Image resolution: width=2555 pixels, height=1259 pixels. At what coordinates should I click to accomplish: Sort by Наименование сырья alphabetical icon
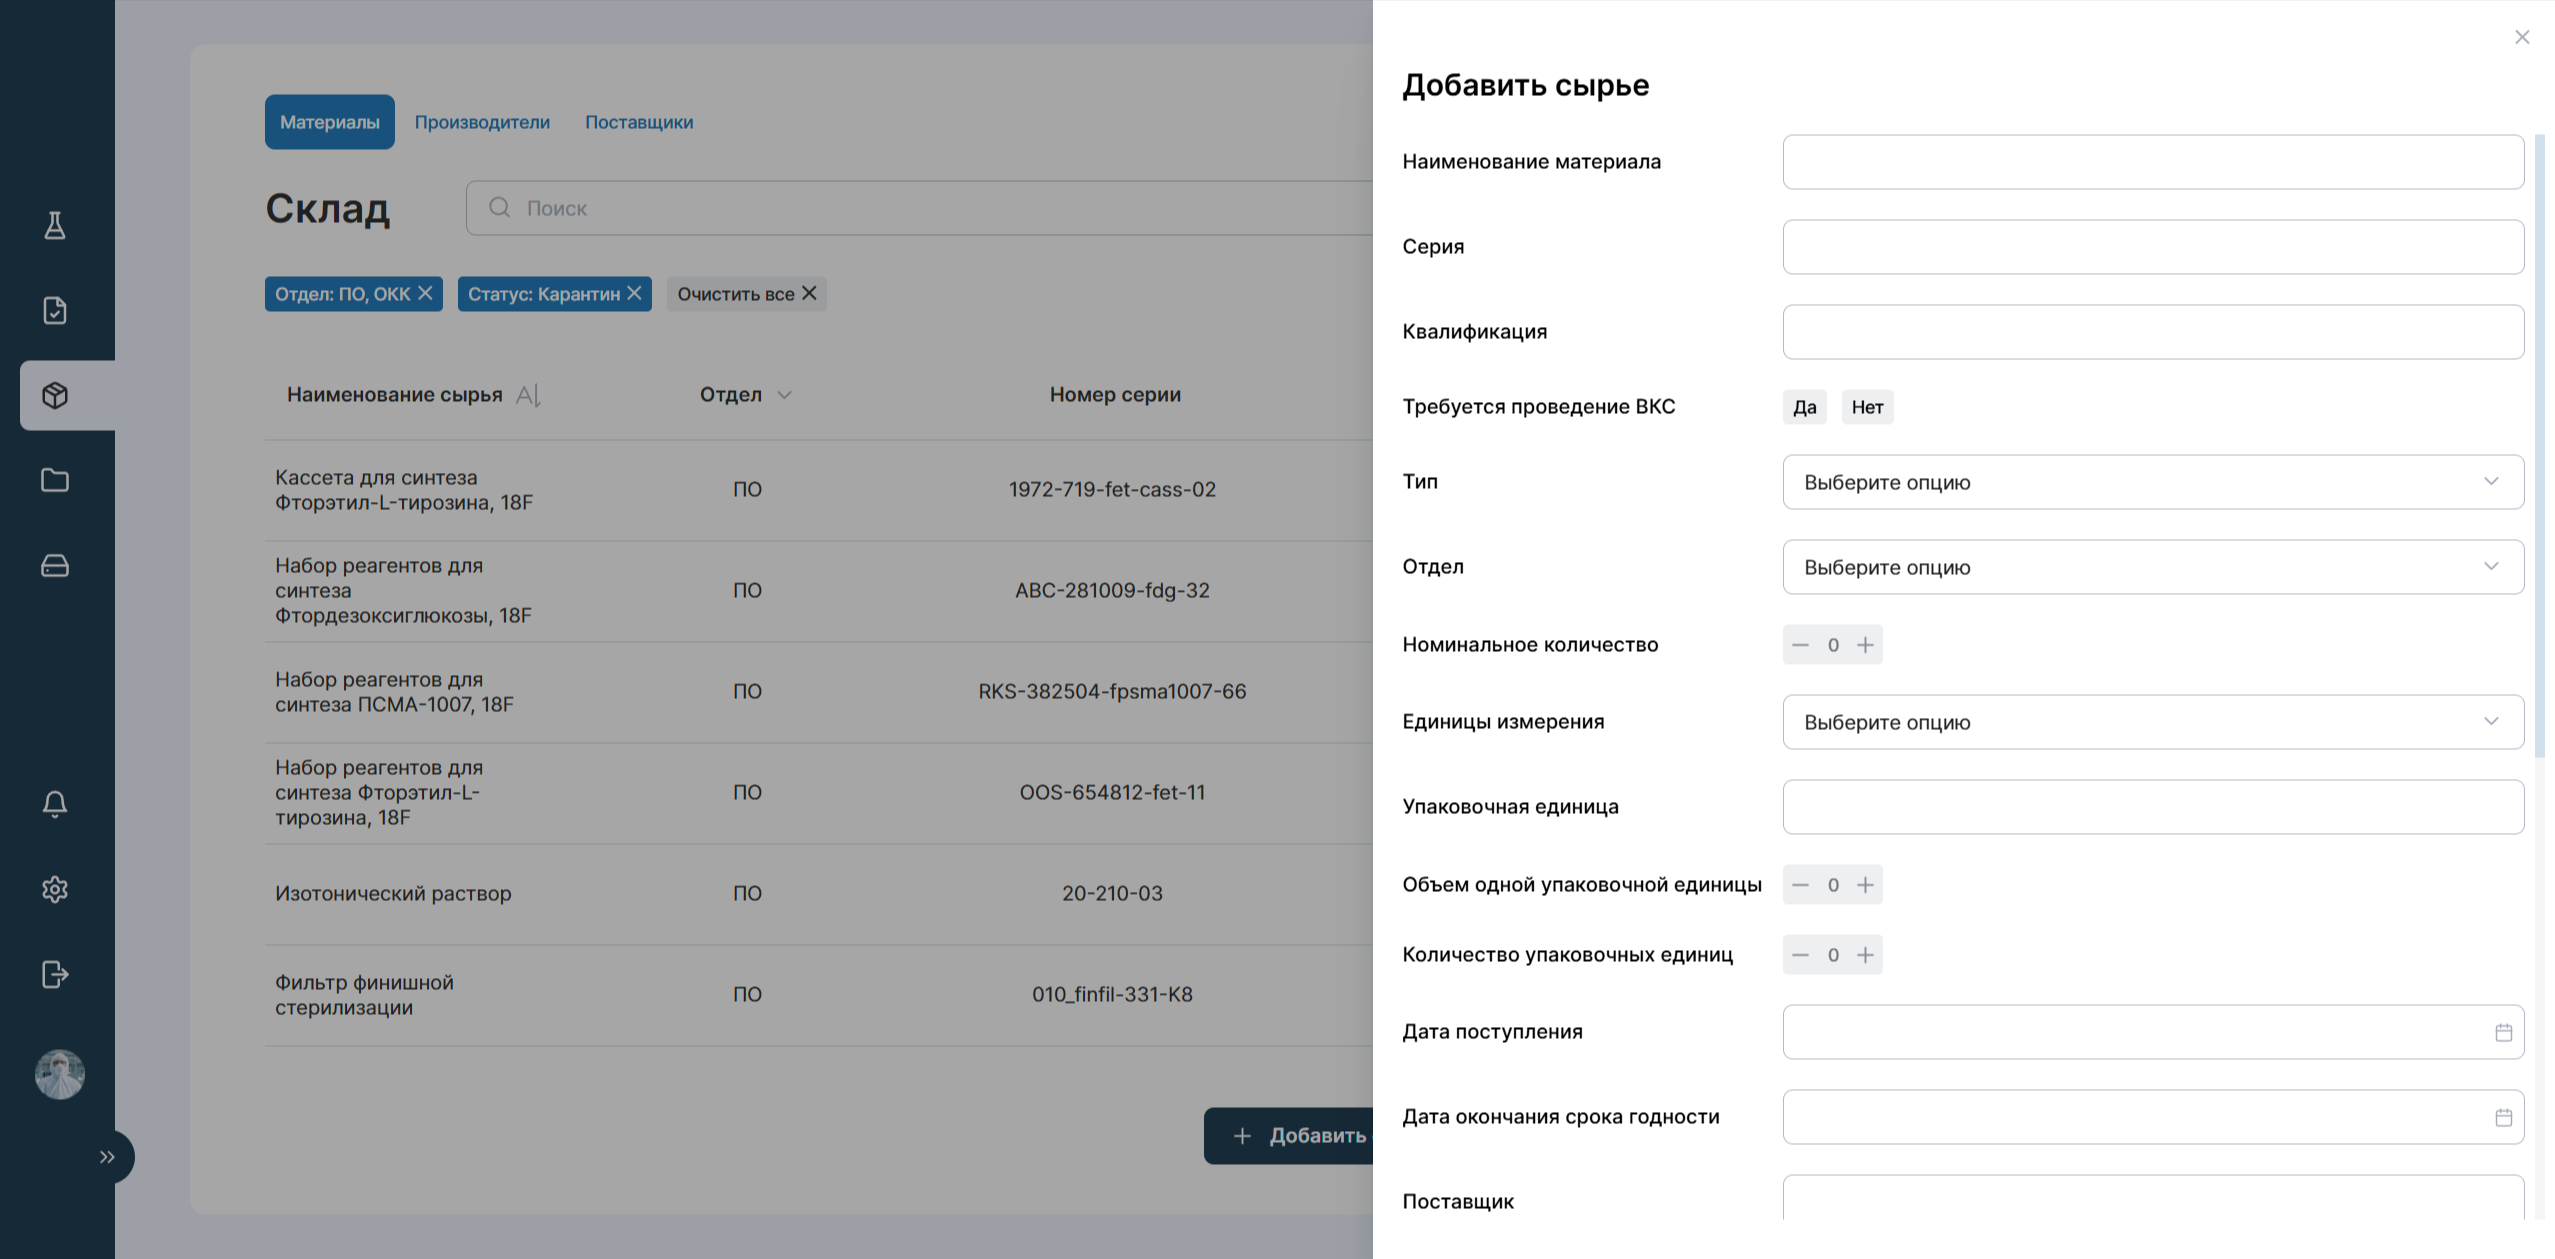coord(528,395)
